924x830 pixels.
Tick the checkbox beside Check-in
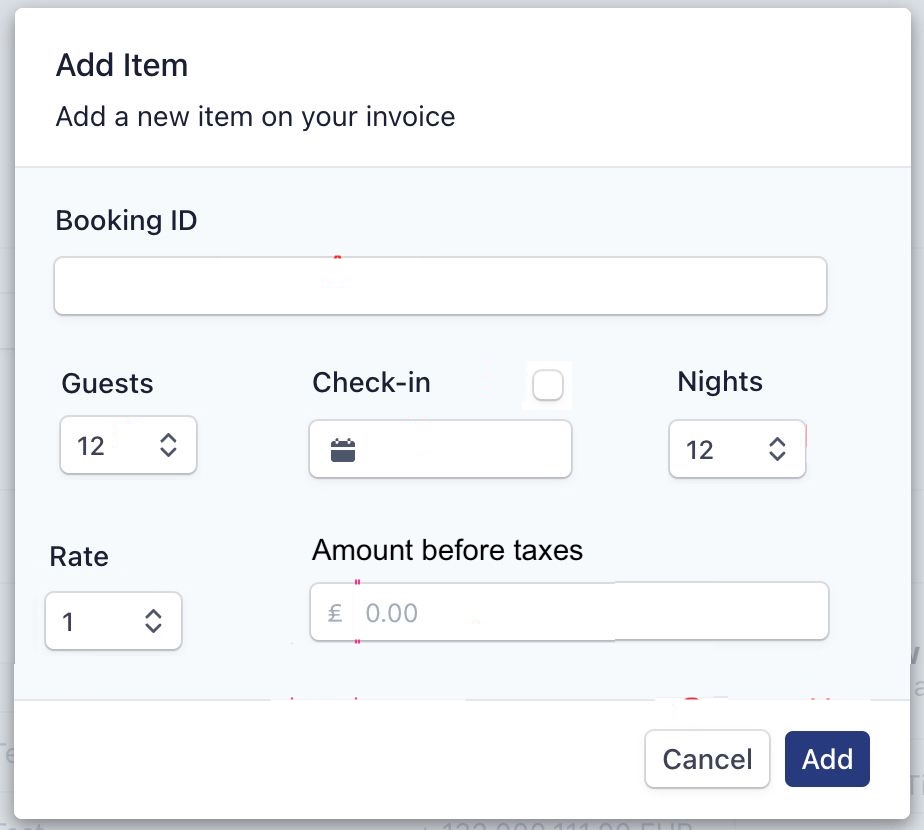tap(548, 385)
